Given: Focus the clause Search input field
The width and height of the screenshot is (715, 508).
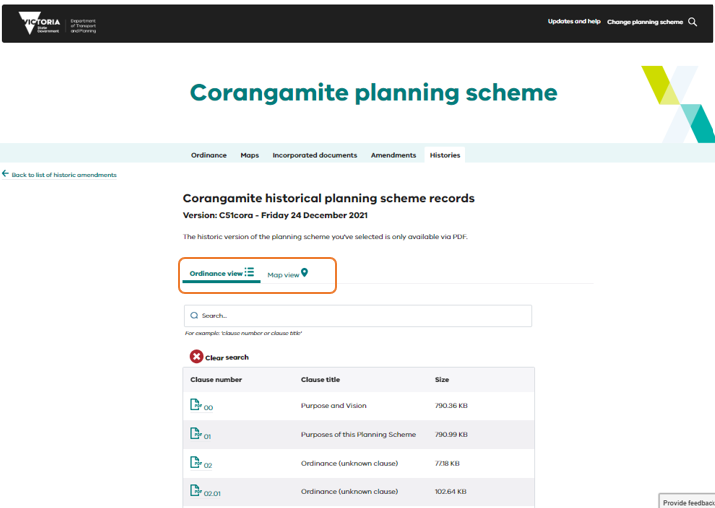Looking at the screenshot, I should pos(358,316).
